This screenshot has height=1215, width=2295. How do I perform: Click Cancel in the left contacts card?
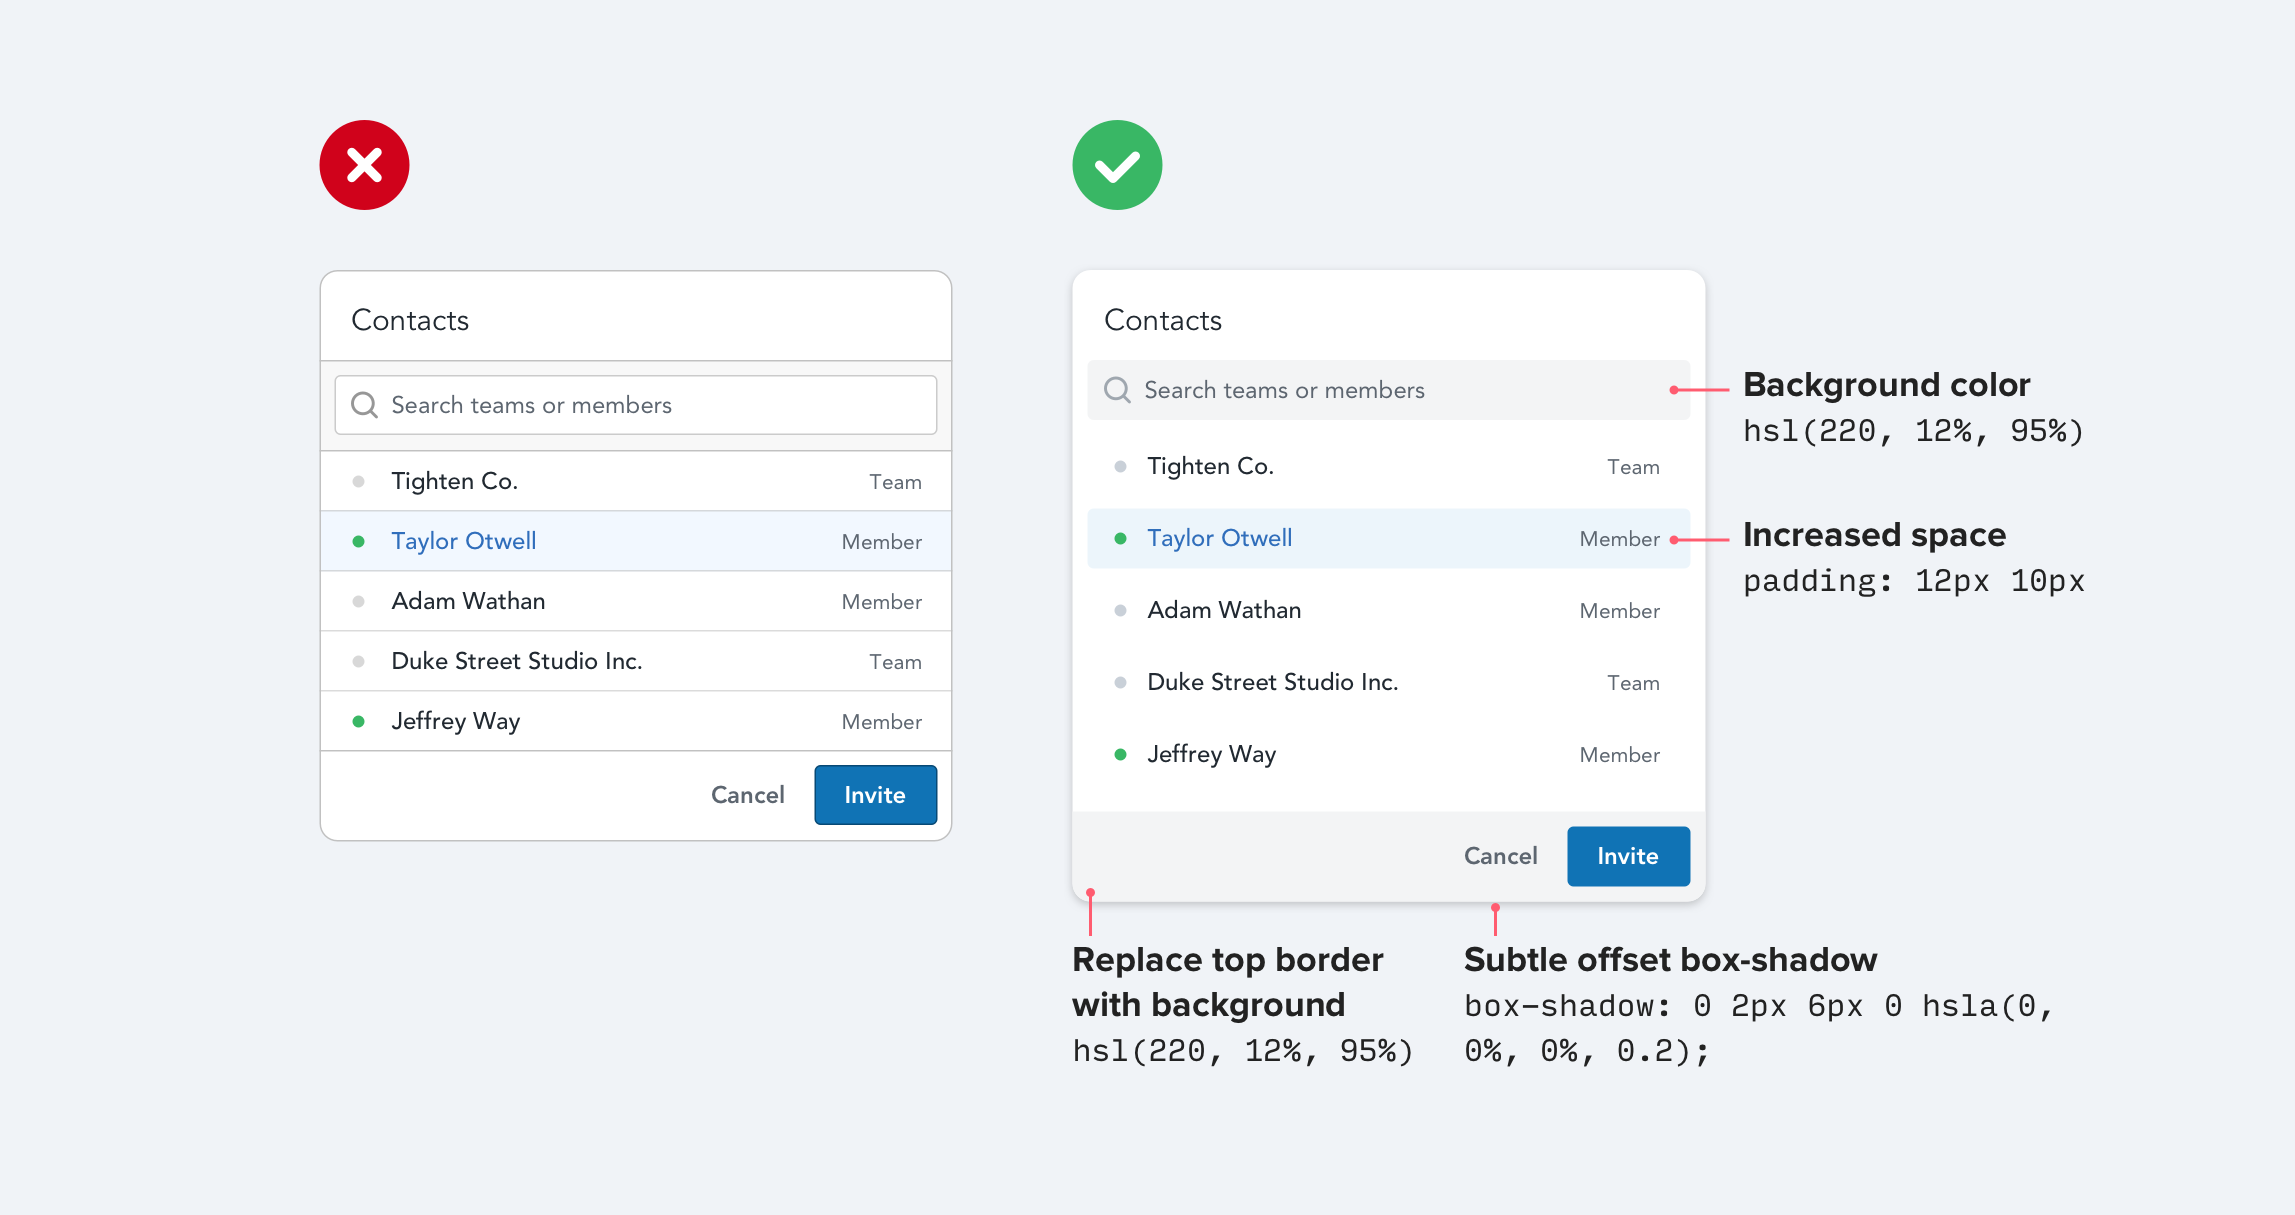point(747,795)
